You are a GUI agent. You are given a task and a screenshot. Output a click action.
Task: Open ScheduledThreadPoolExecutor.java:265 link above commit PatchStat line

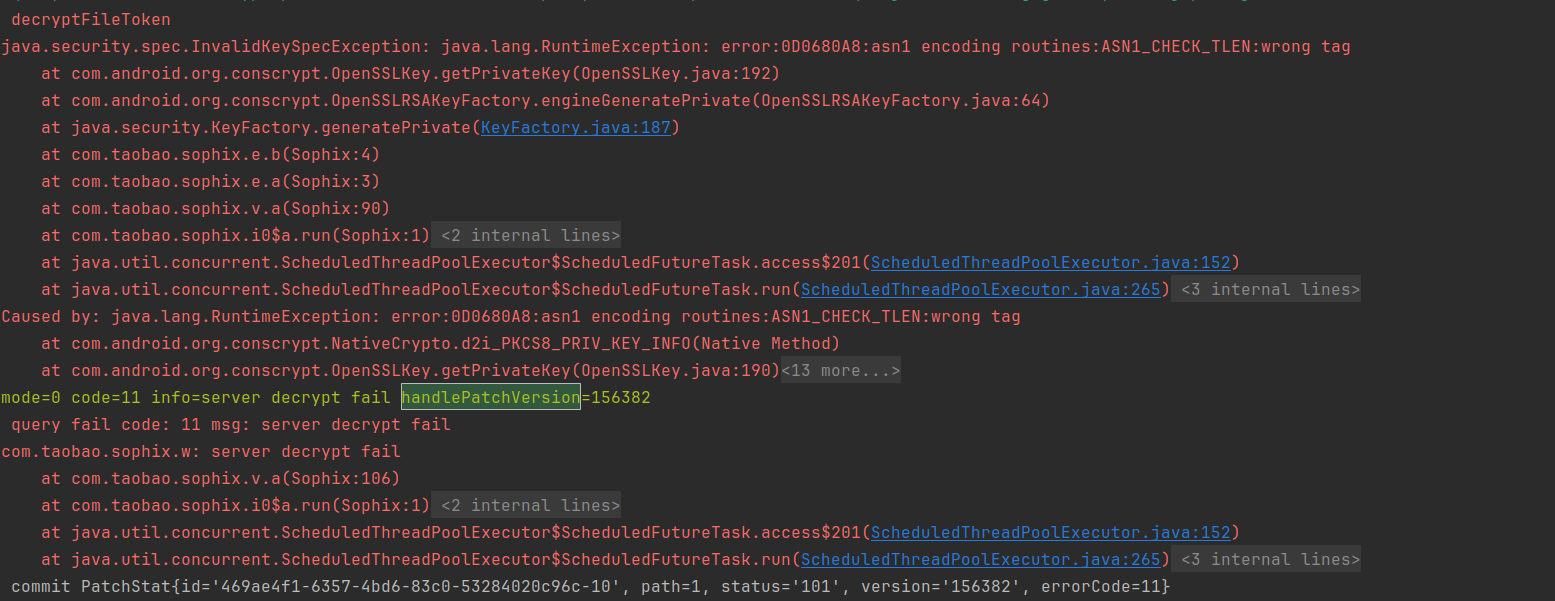click(x=980, y=559)
